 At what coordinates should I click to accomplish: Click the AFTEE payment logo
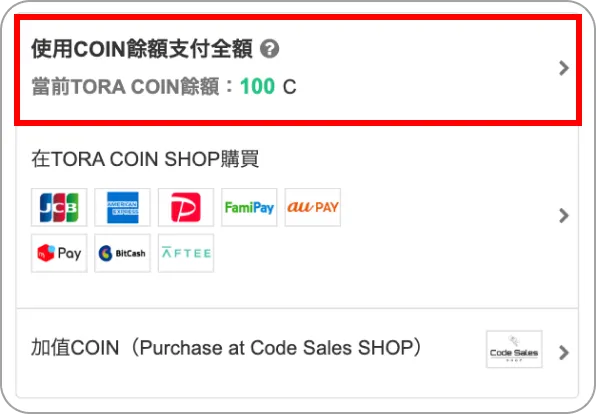click(186, 253)
